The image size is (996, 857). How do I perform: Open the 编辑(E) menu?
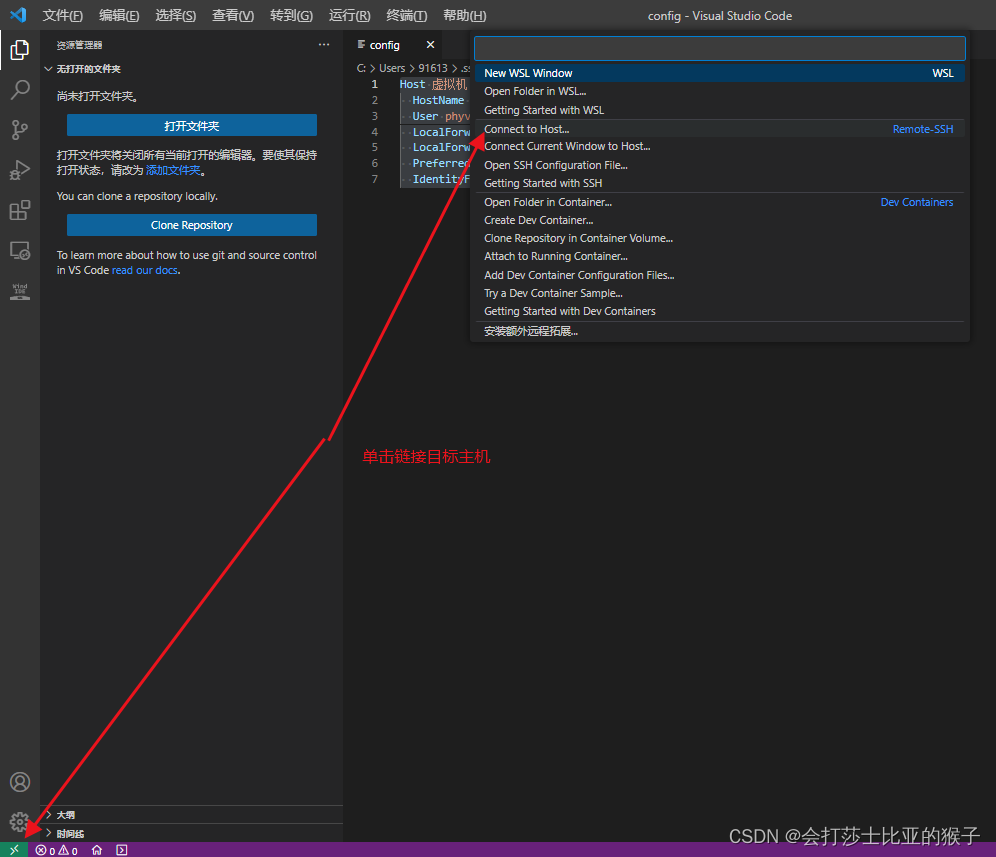coord(119,15)
